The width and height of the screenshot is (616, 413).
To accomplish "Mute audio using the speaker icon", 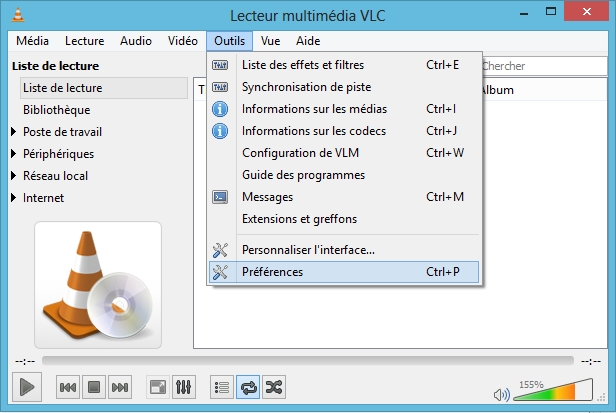I will [x=502, y=395].
